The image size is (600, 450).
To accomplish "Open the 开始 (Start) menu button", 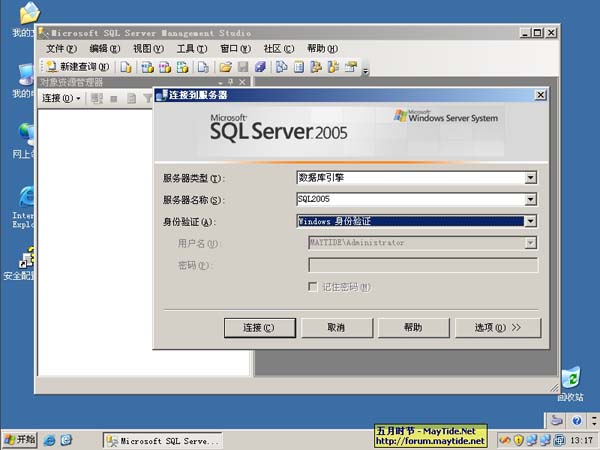I will click(x=20, y=440).
